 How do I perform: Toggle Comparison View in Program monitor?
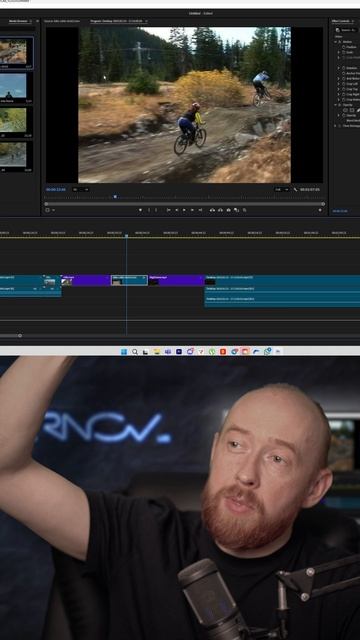pos(236,210)
